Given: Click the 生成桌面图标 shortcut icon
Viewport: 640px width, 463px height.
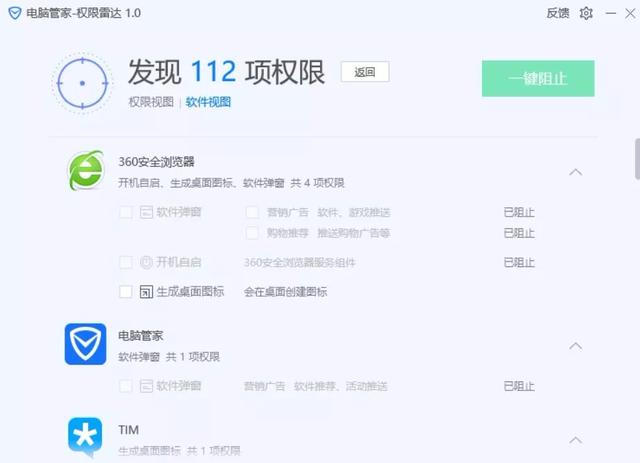Looking at the screenshot, I should tap(146, 292).
